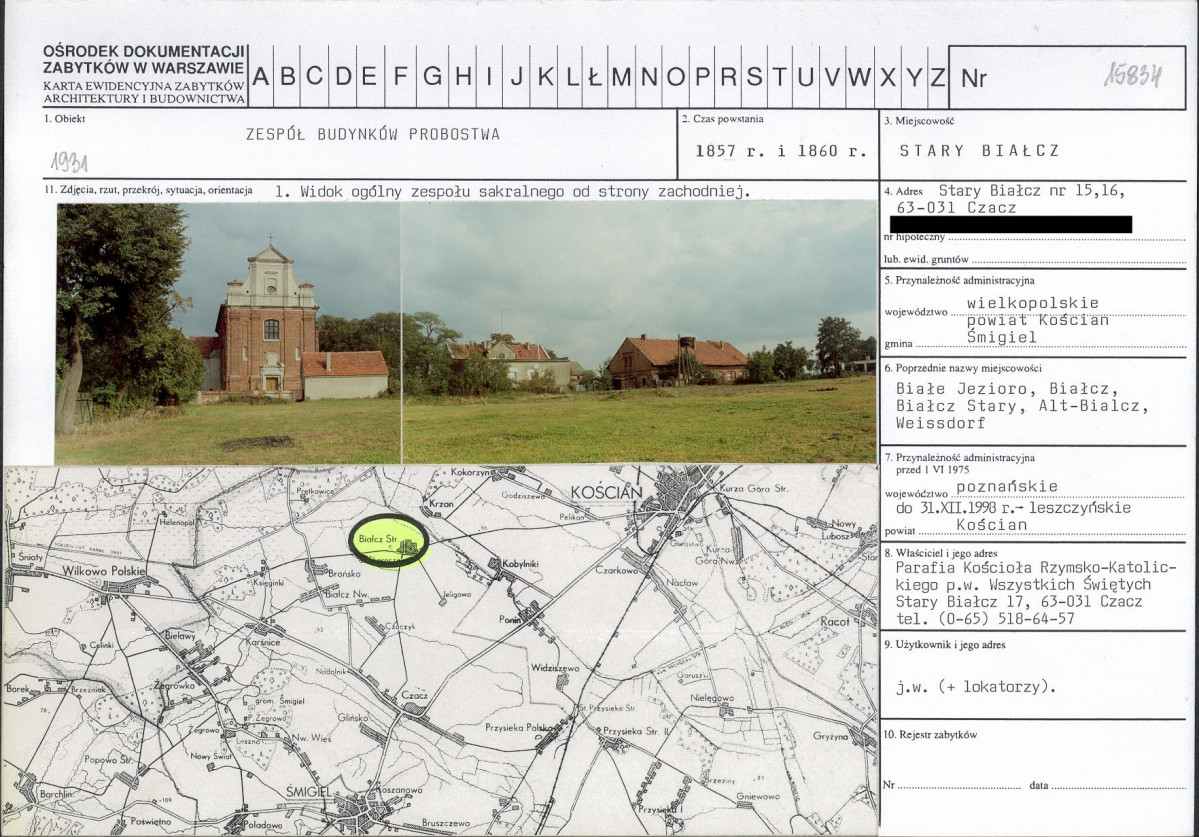Click the address 'Stary Białcz nr 15,16,'

(x=1032, y=190)
